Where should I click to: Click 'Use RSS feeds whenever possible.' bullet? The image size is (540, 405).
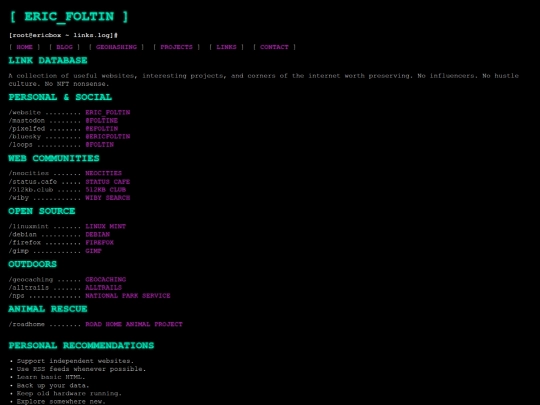click(x=81, y=369)
